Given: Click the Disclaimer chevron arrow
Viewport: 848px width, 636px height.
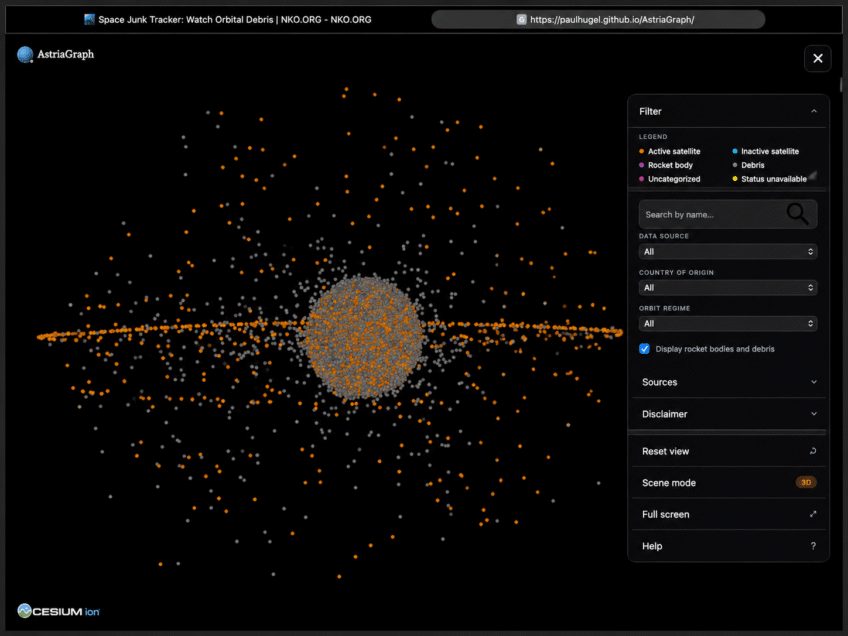Looking at the screenshot, I should coord(813,414).
